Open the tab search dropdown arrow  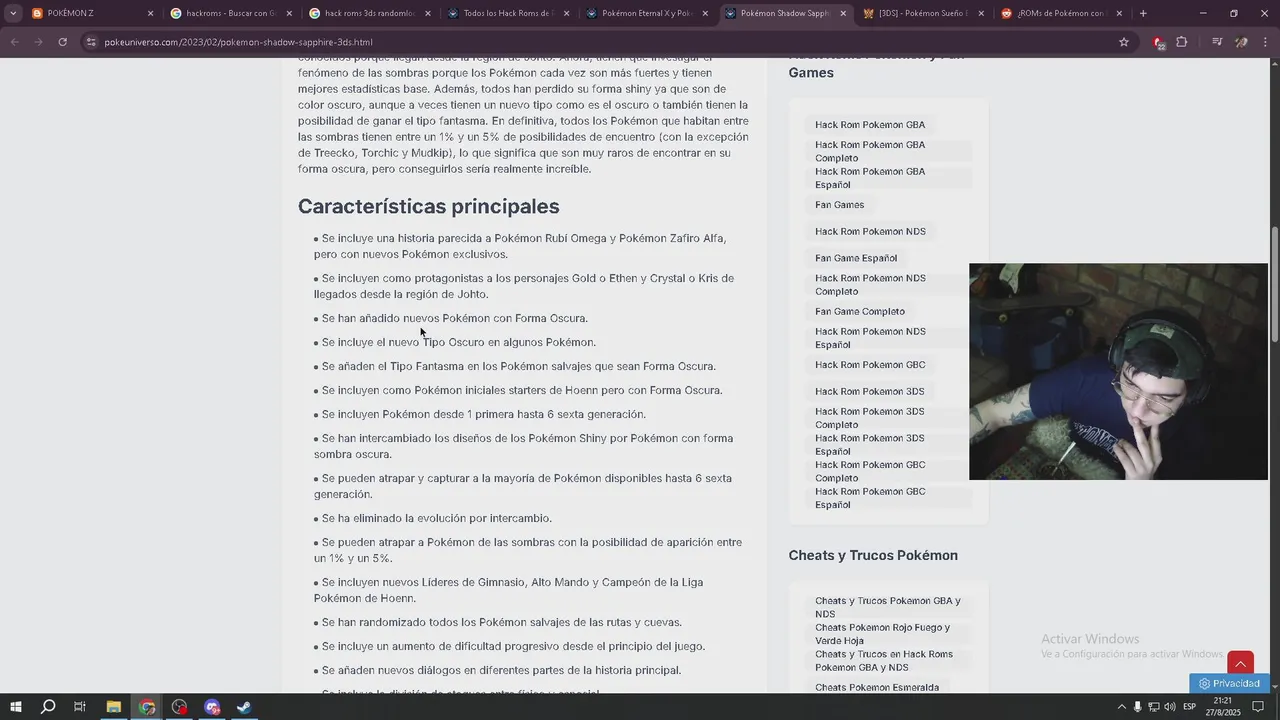tap(13, 13)
